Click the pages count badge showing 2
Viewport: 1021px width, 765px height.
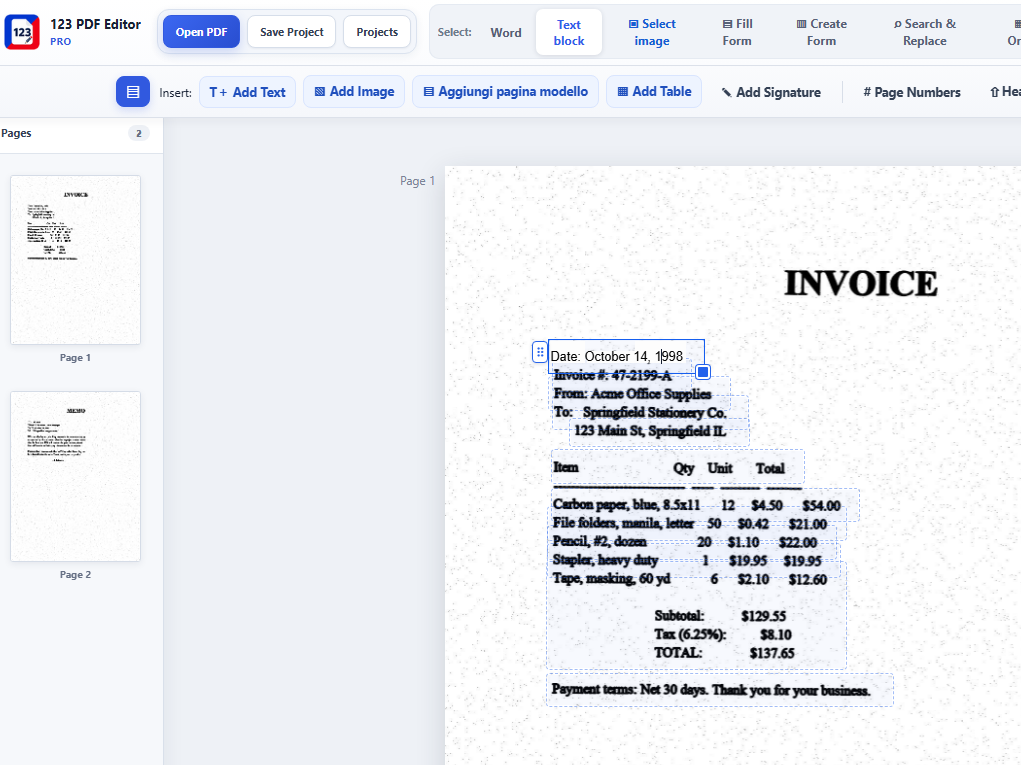(139, 133)
